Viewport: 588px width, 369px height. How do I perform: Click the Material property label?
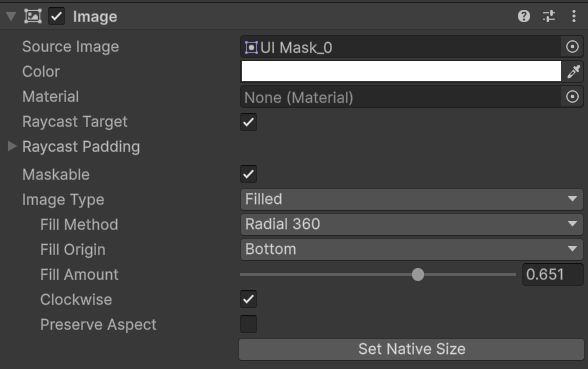(51, 97)
